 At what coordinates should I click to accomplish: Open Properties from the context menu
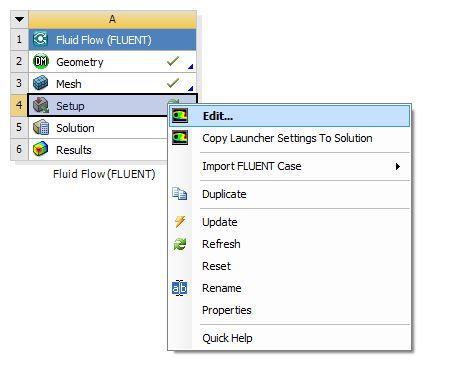pos(227,310)
